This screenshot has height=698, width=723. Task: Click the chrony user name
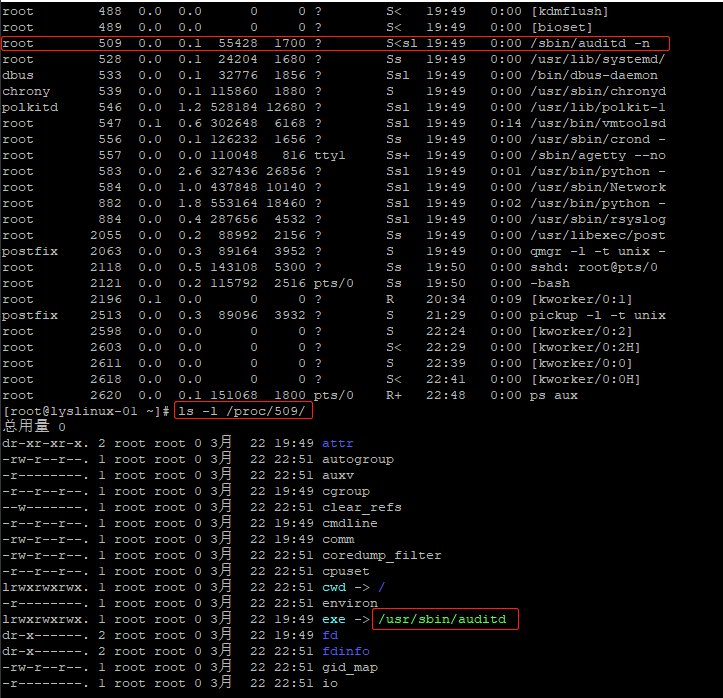pyautogui.click(x=26, y=91)
